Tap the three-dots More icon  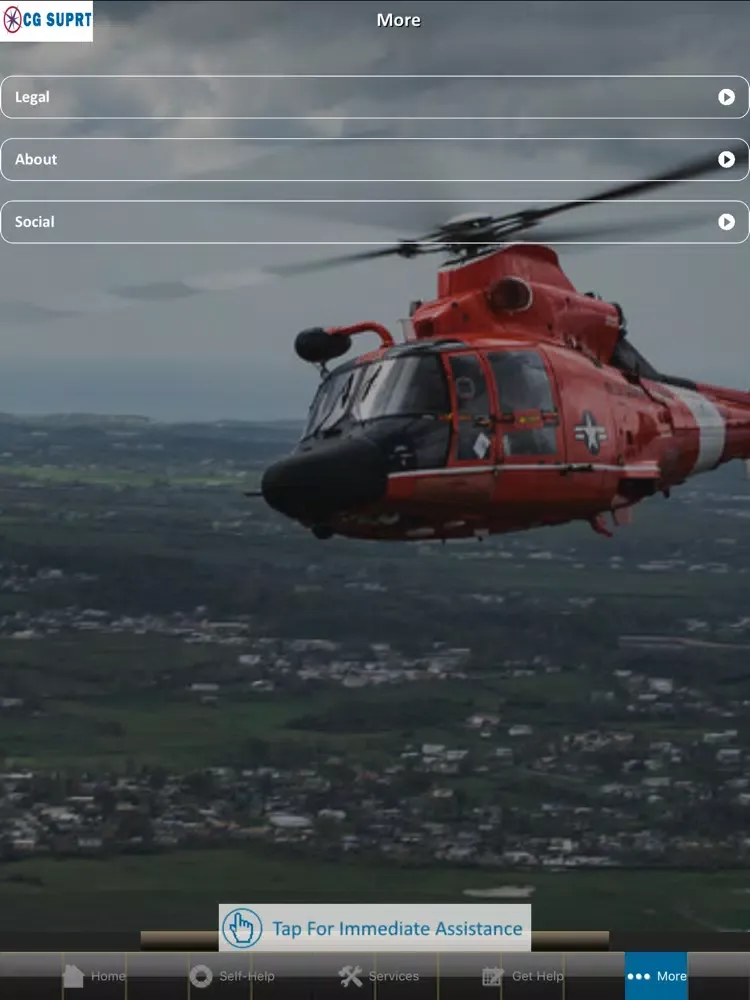638,976
